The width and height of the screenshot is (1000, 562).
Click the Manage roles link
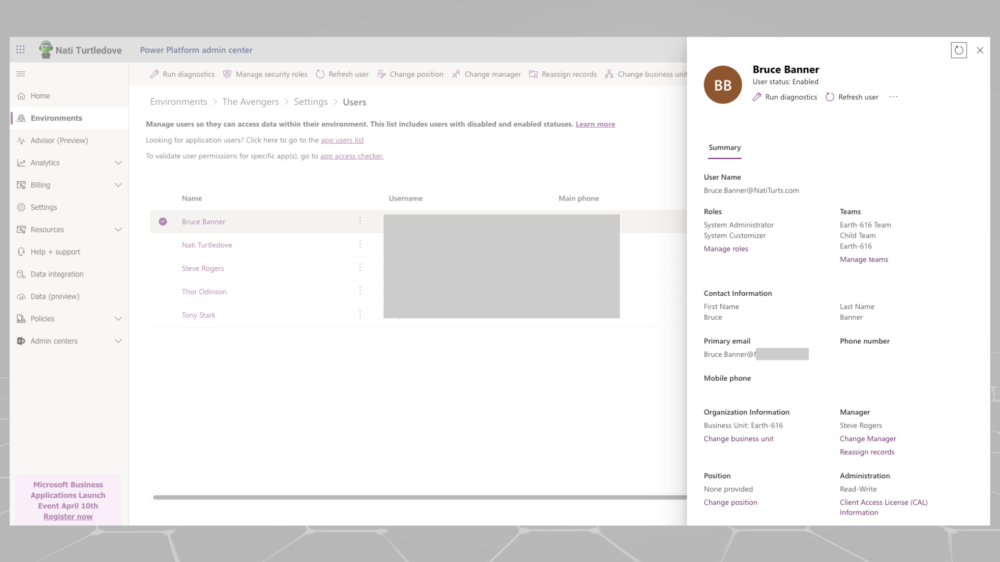[x=725, y=249]
